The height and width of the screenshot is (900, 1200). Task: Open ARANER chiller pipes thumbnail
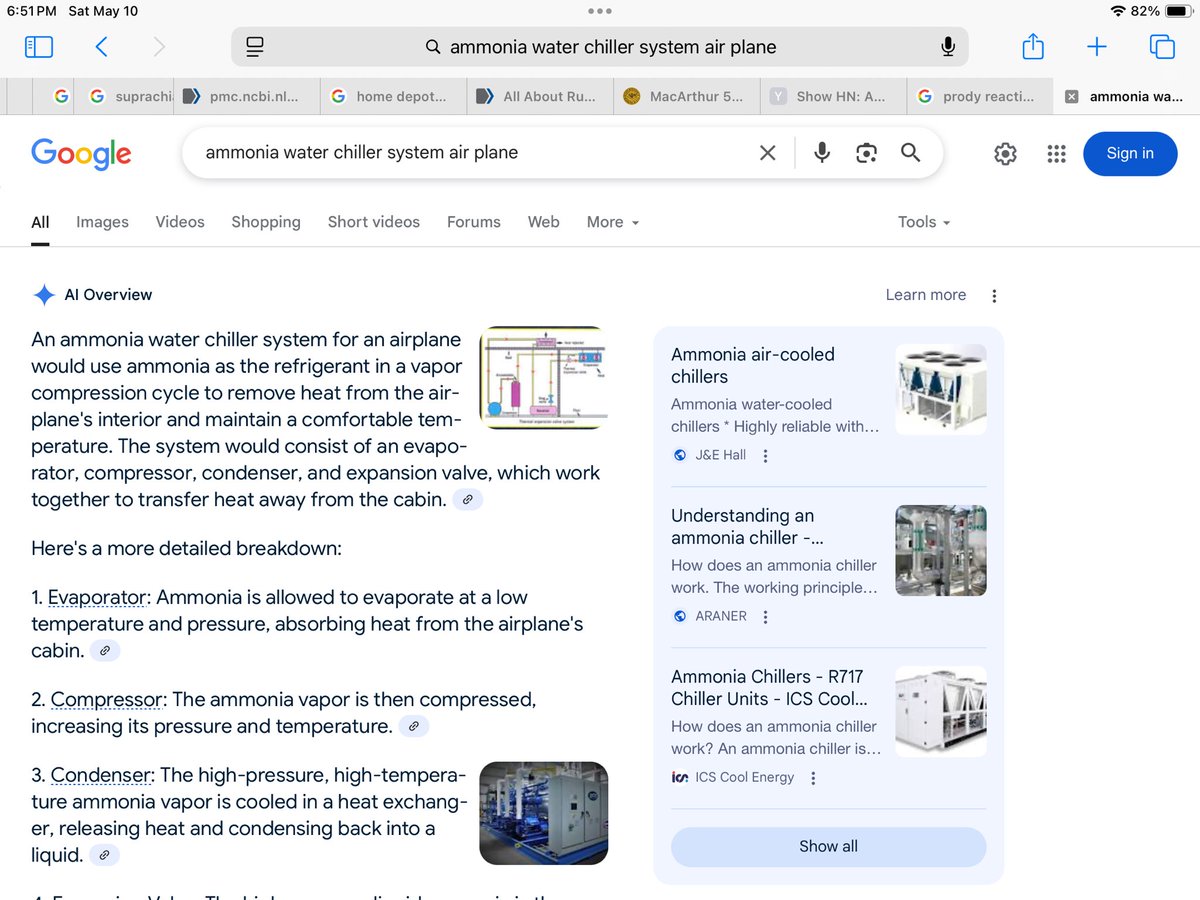(x=940, y=550)
